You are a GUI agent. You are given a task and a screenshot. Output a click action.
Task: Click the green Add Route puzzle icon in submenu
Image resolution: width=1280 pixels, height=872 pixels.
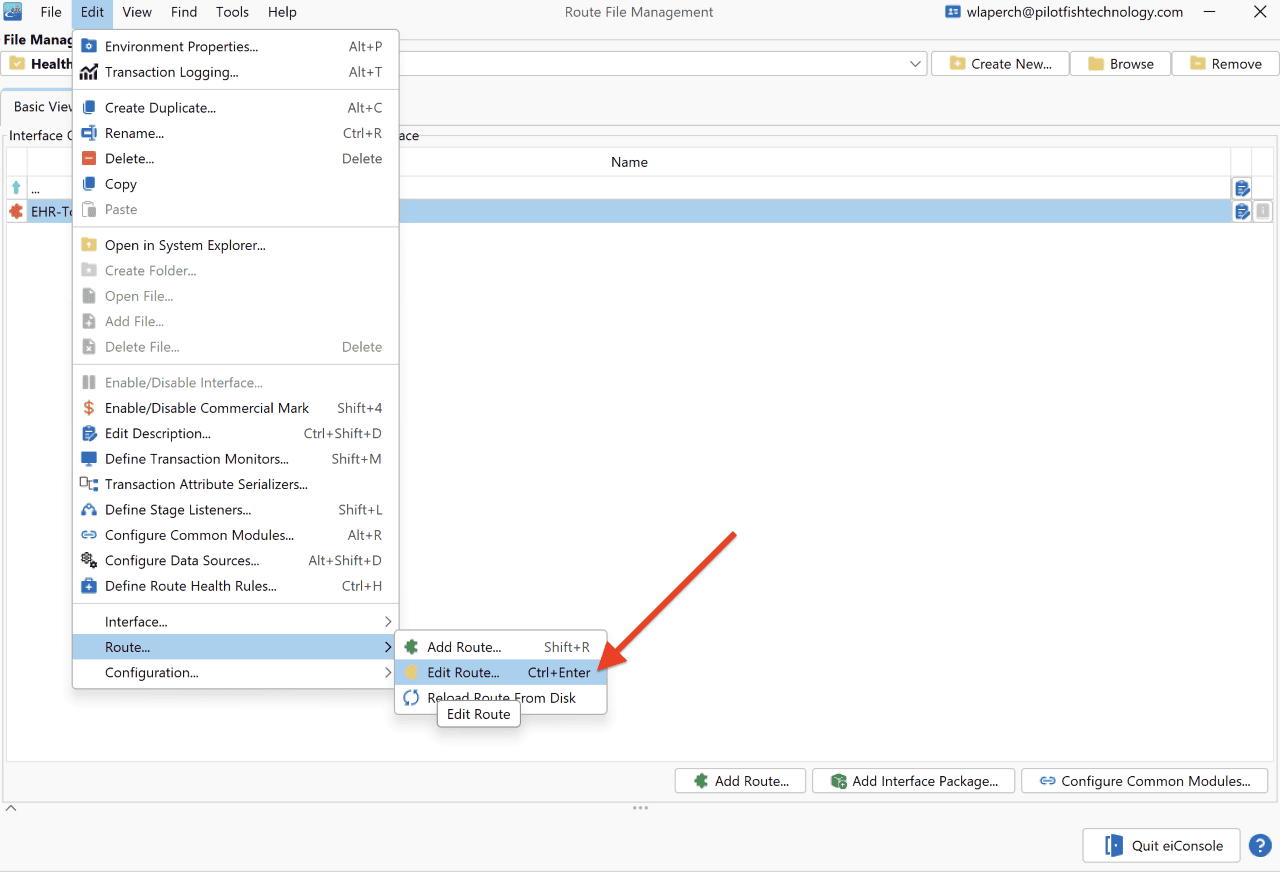411,647
